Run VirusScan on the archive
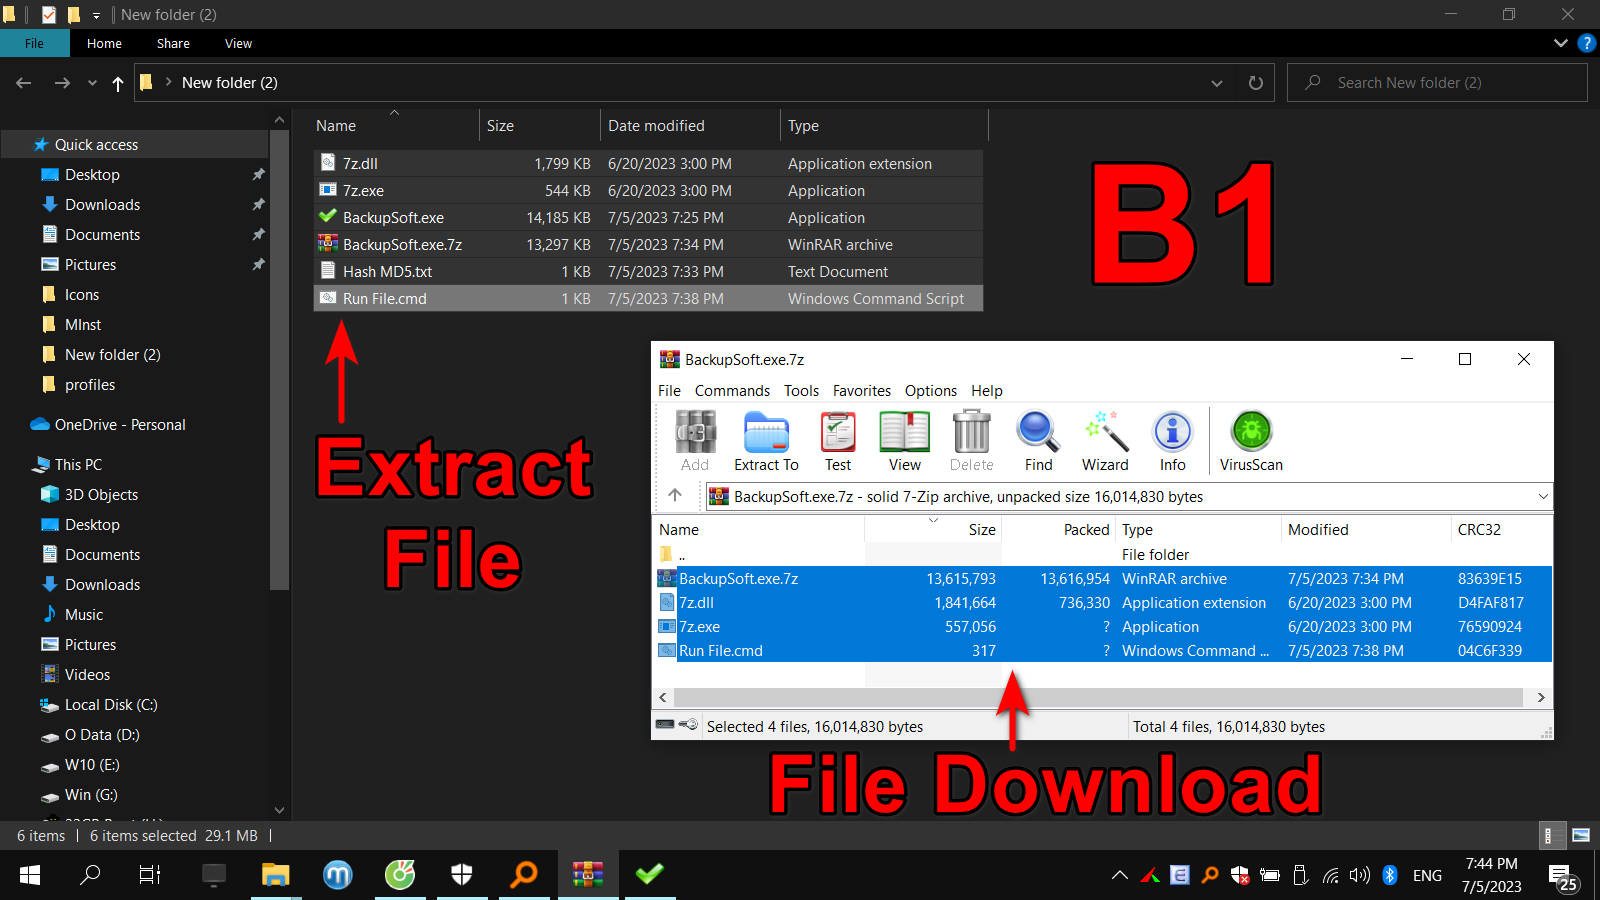 (x=1251, y=441)
